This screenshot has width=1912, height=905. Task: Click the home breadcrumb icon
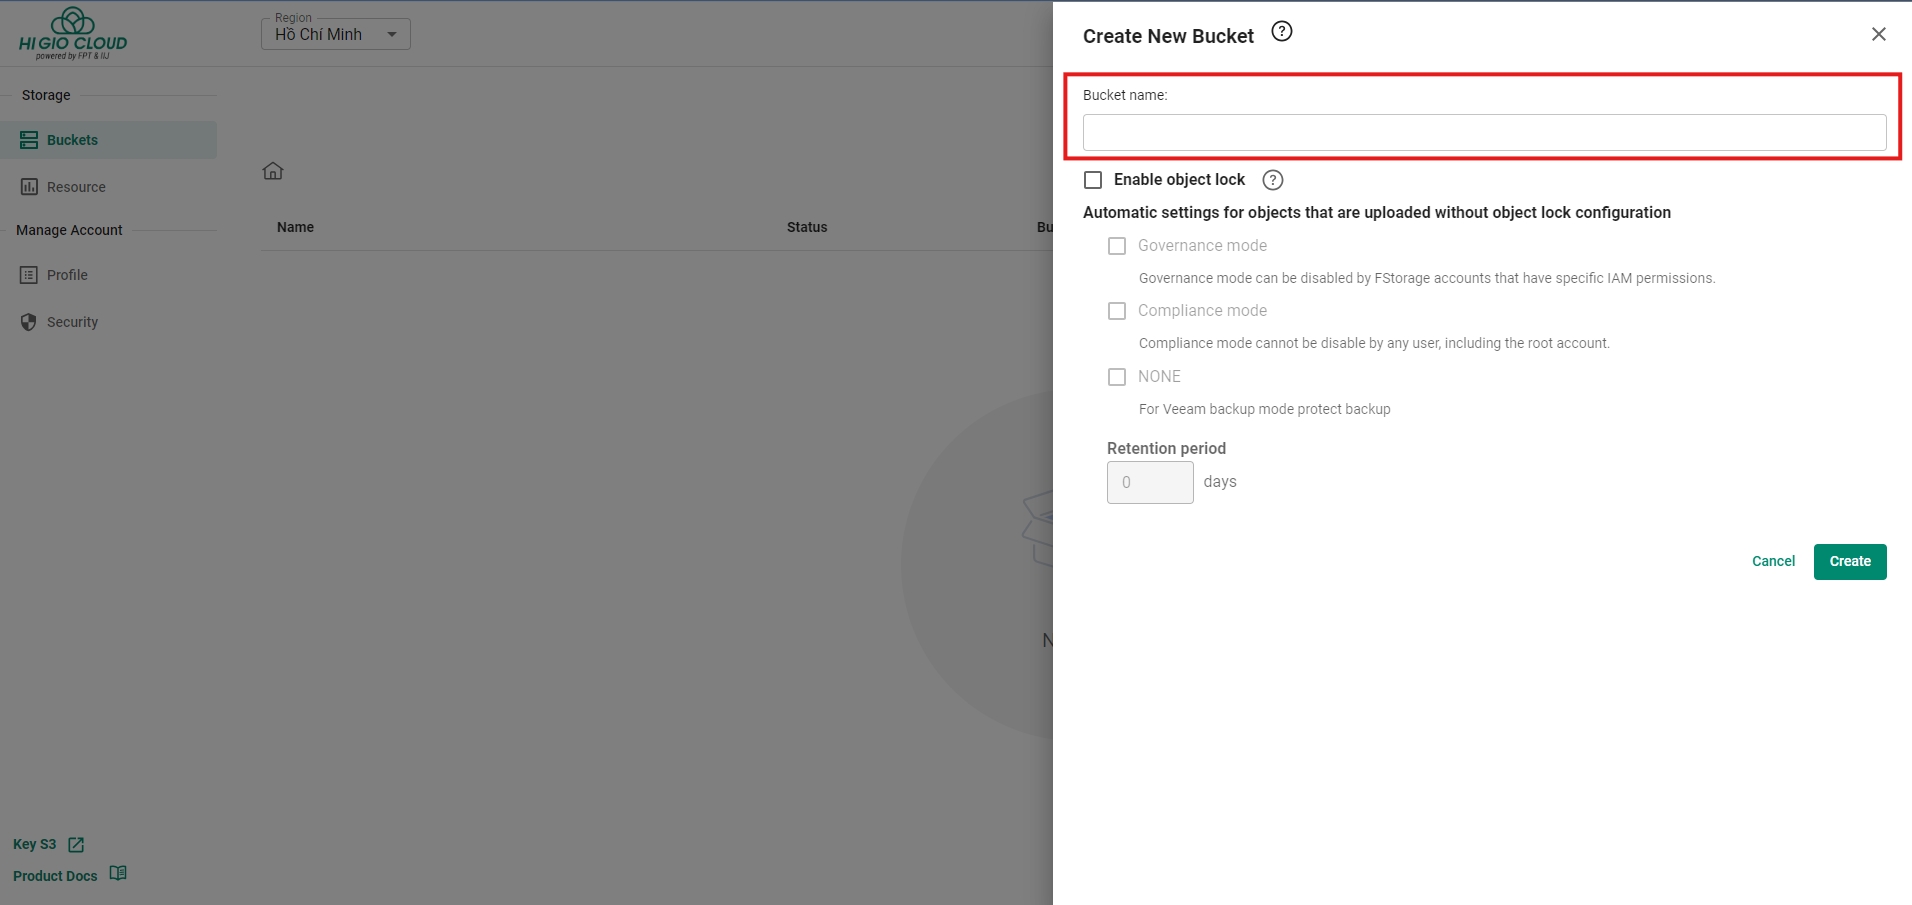point(273,171)
